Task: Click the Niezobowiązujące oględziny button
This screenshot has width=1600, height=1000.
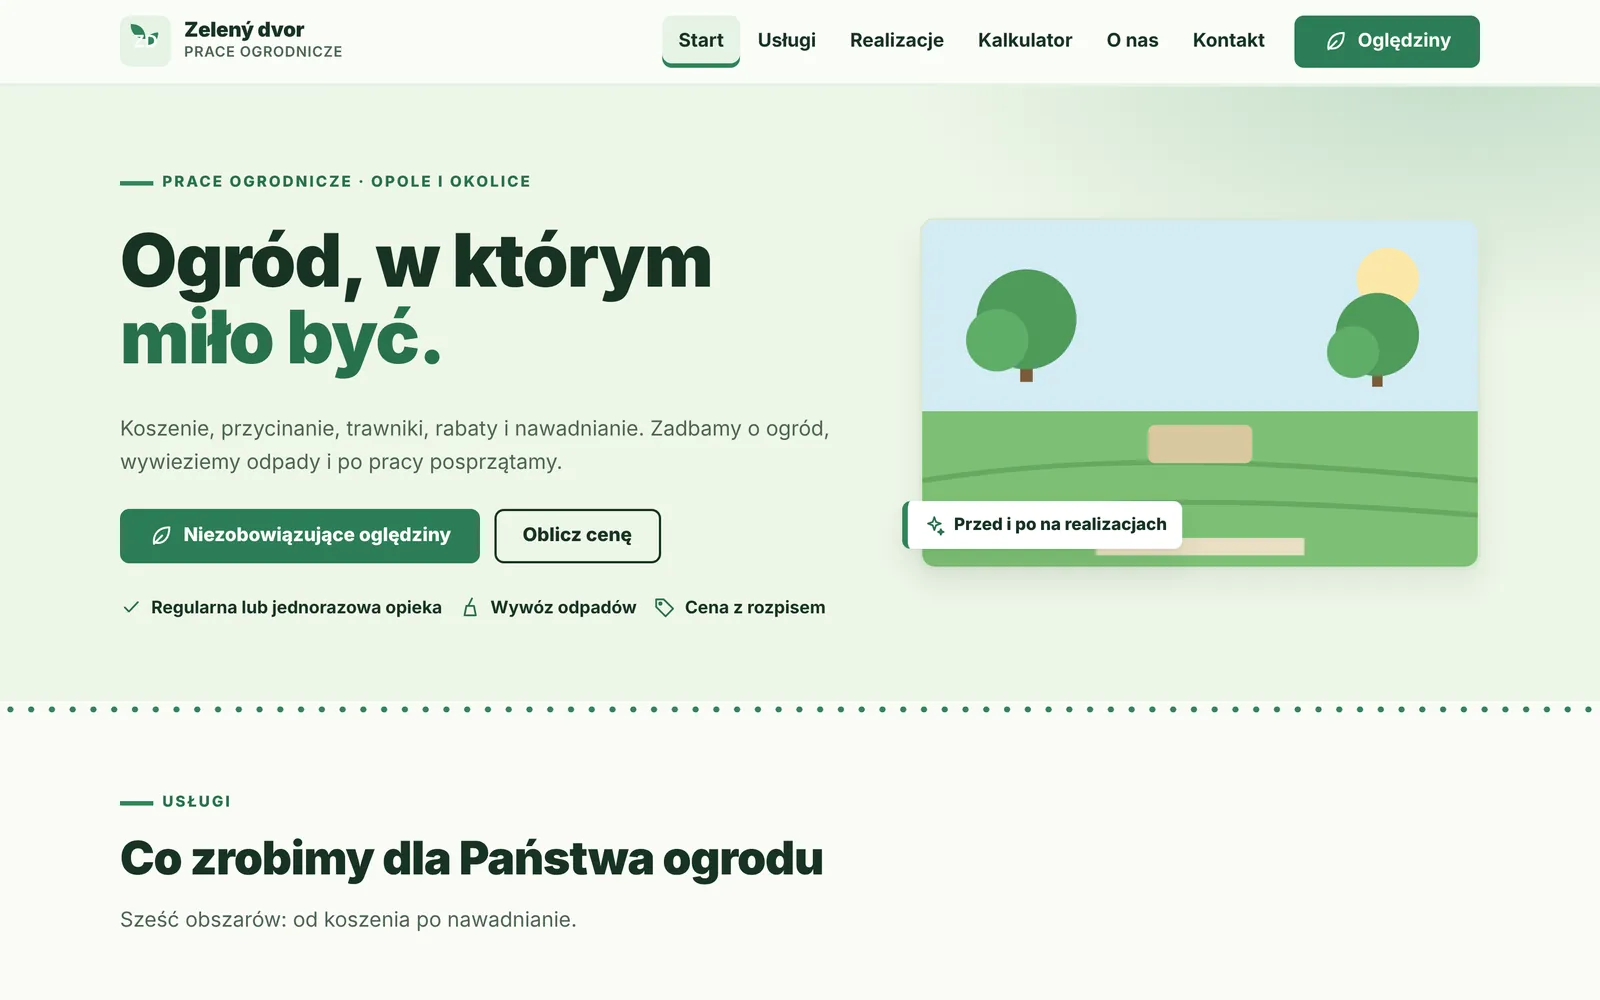Action: pos(300,536)
